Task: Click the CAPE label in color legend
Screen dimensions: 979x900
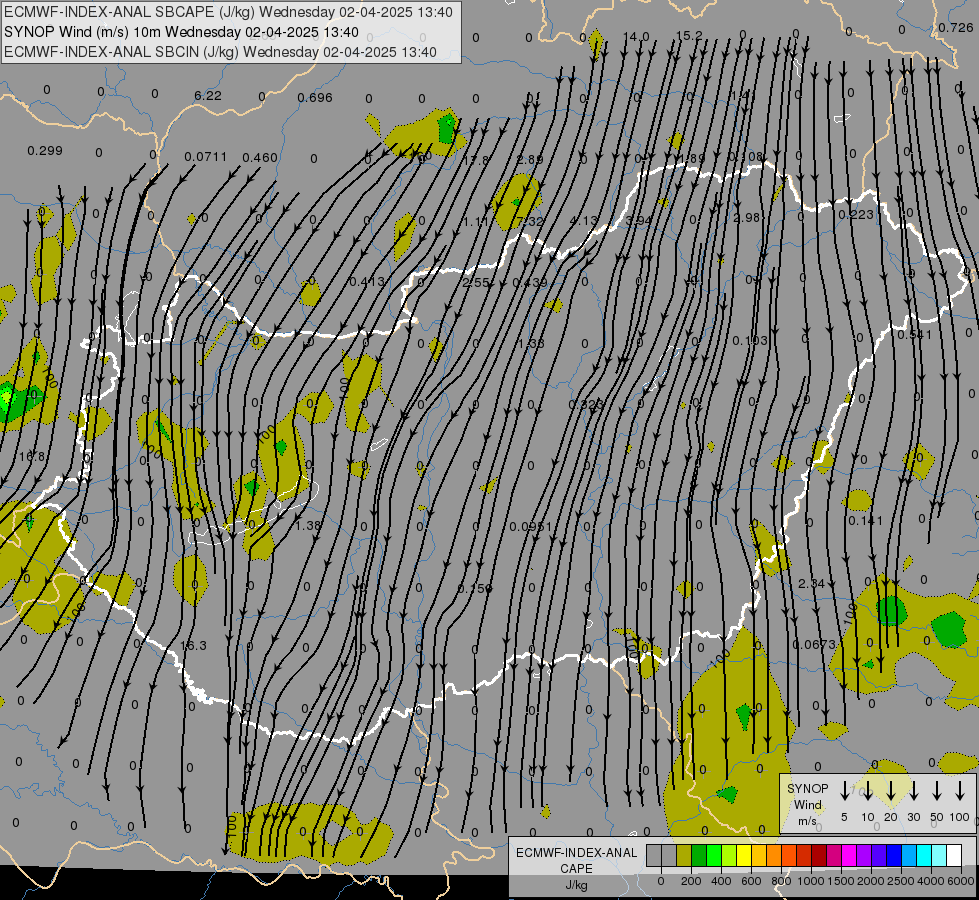Action: pyautogui.click(x=576, y=868)
